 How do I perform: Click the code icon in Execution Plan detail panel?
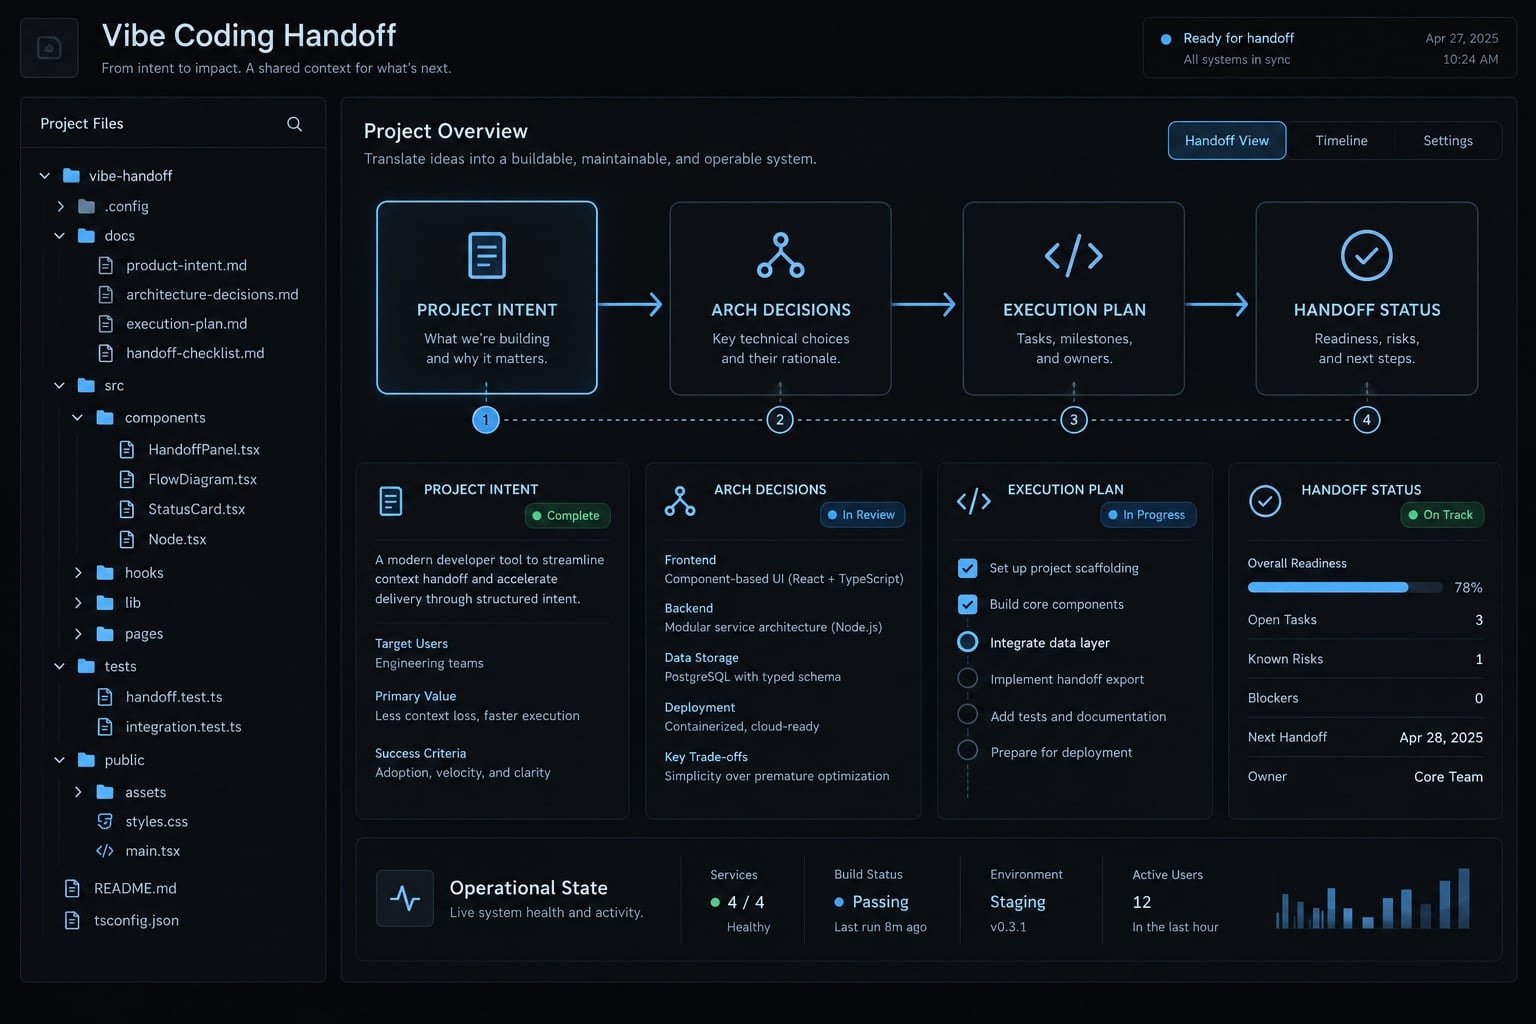click(974, 501)
